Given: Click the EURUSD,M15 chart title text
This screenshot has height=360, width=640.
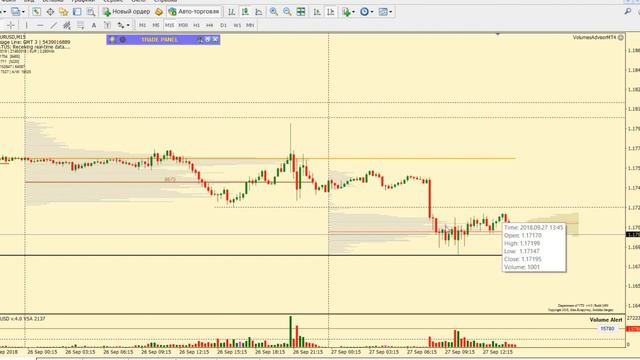Looking at the screenshot, I should pyautogui.click(x=13, y=37).
